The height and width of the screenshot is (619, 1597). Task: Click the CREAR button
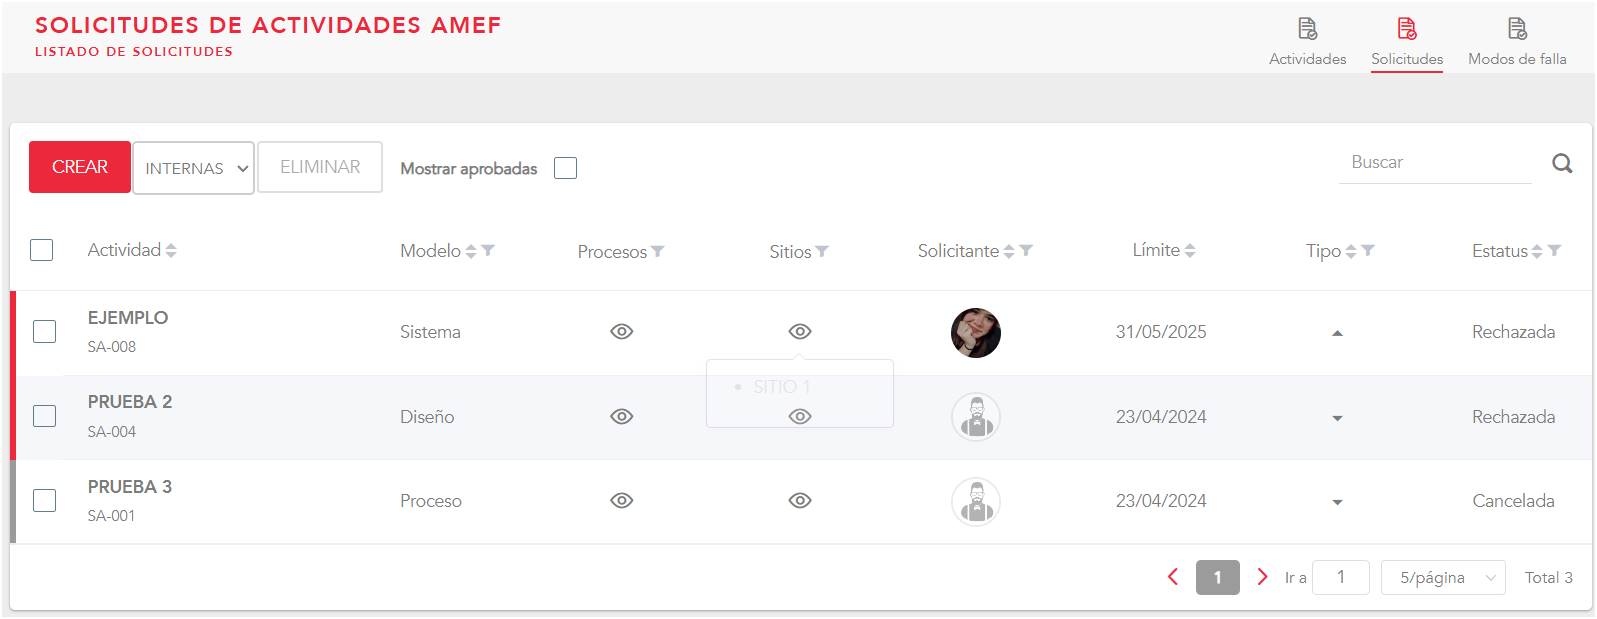(x=80, y=167)
